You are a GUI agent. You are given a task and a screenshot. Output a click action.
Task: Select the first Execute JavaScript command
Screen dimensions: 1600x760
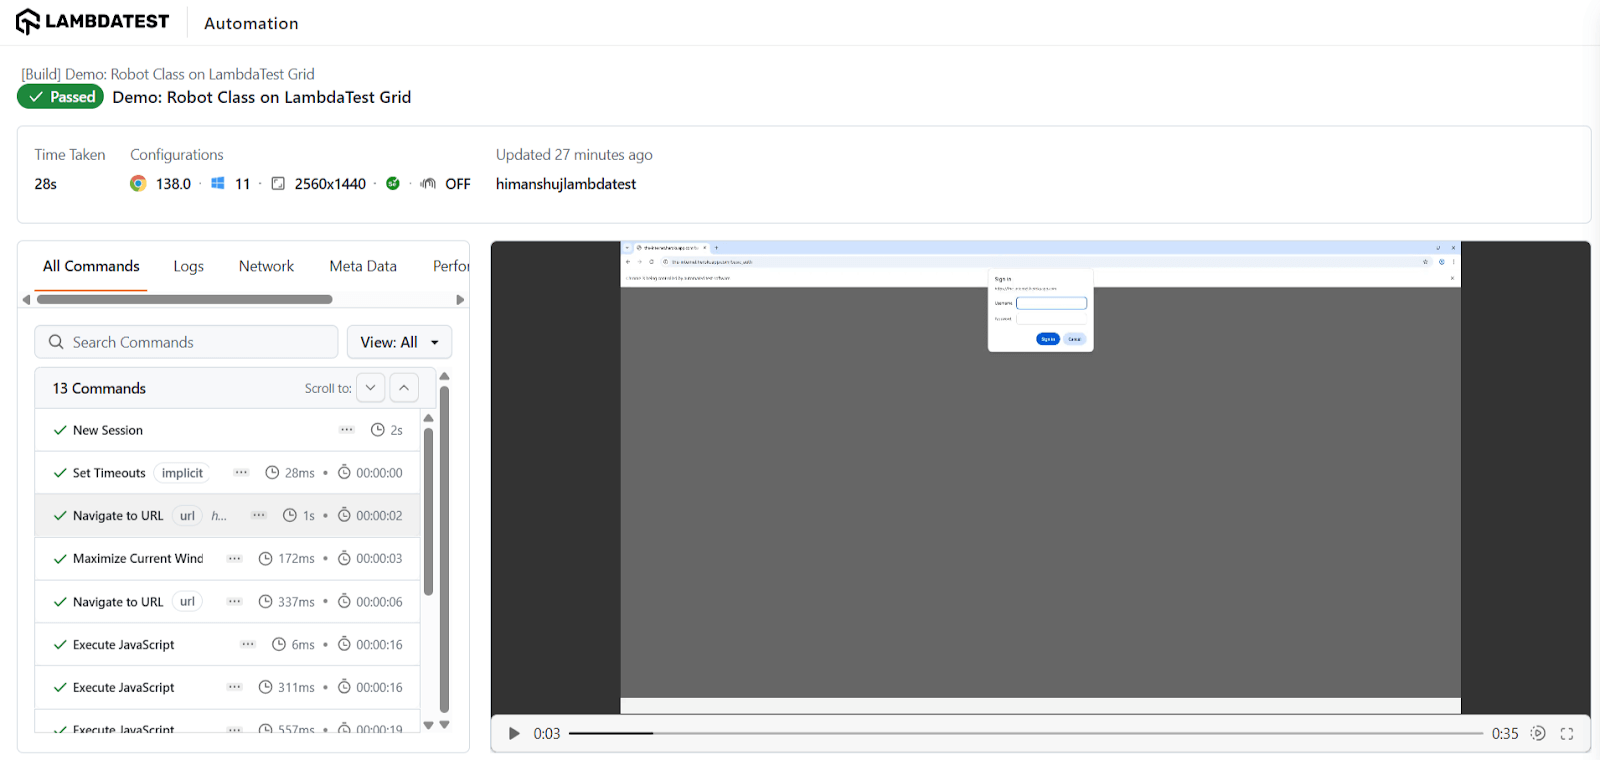(124, 645)
